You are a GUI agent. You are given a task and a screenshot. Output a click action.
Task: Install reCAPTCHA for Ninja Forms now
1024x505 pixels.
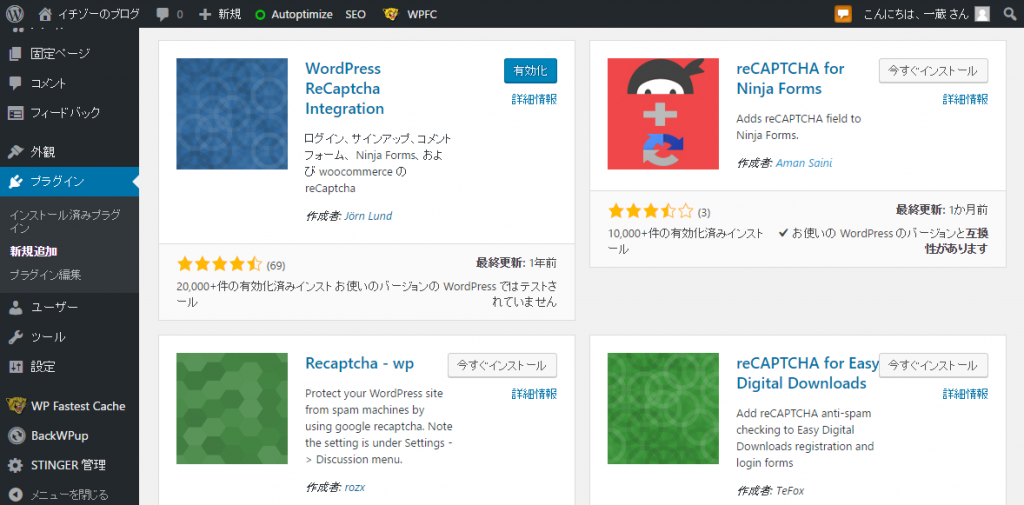tap(933, 71)
